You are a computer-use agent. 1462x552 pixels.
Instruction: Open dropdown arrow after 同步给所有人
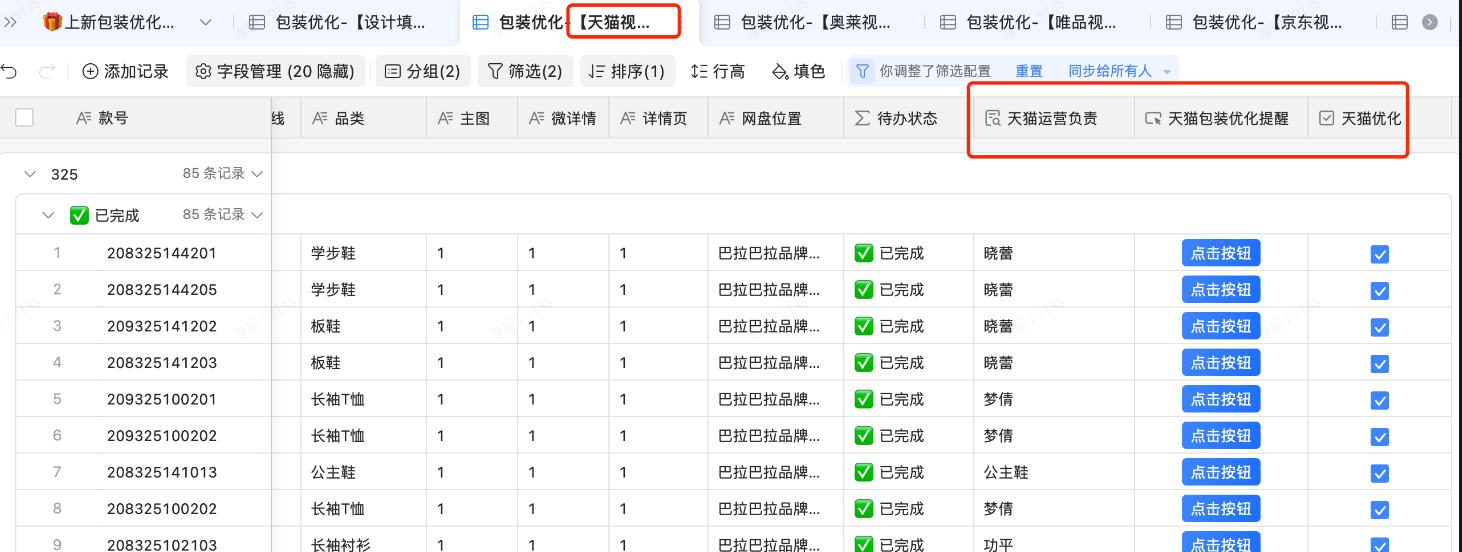(1166, 72)
